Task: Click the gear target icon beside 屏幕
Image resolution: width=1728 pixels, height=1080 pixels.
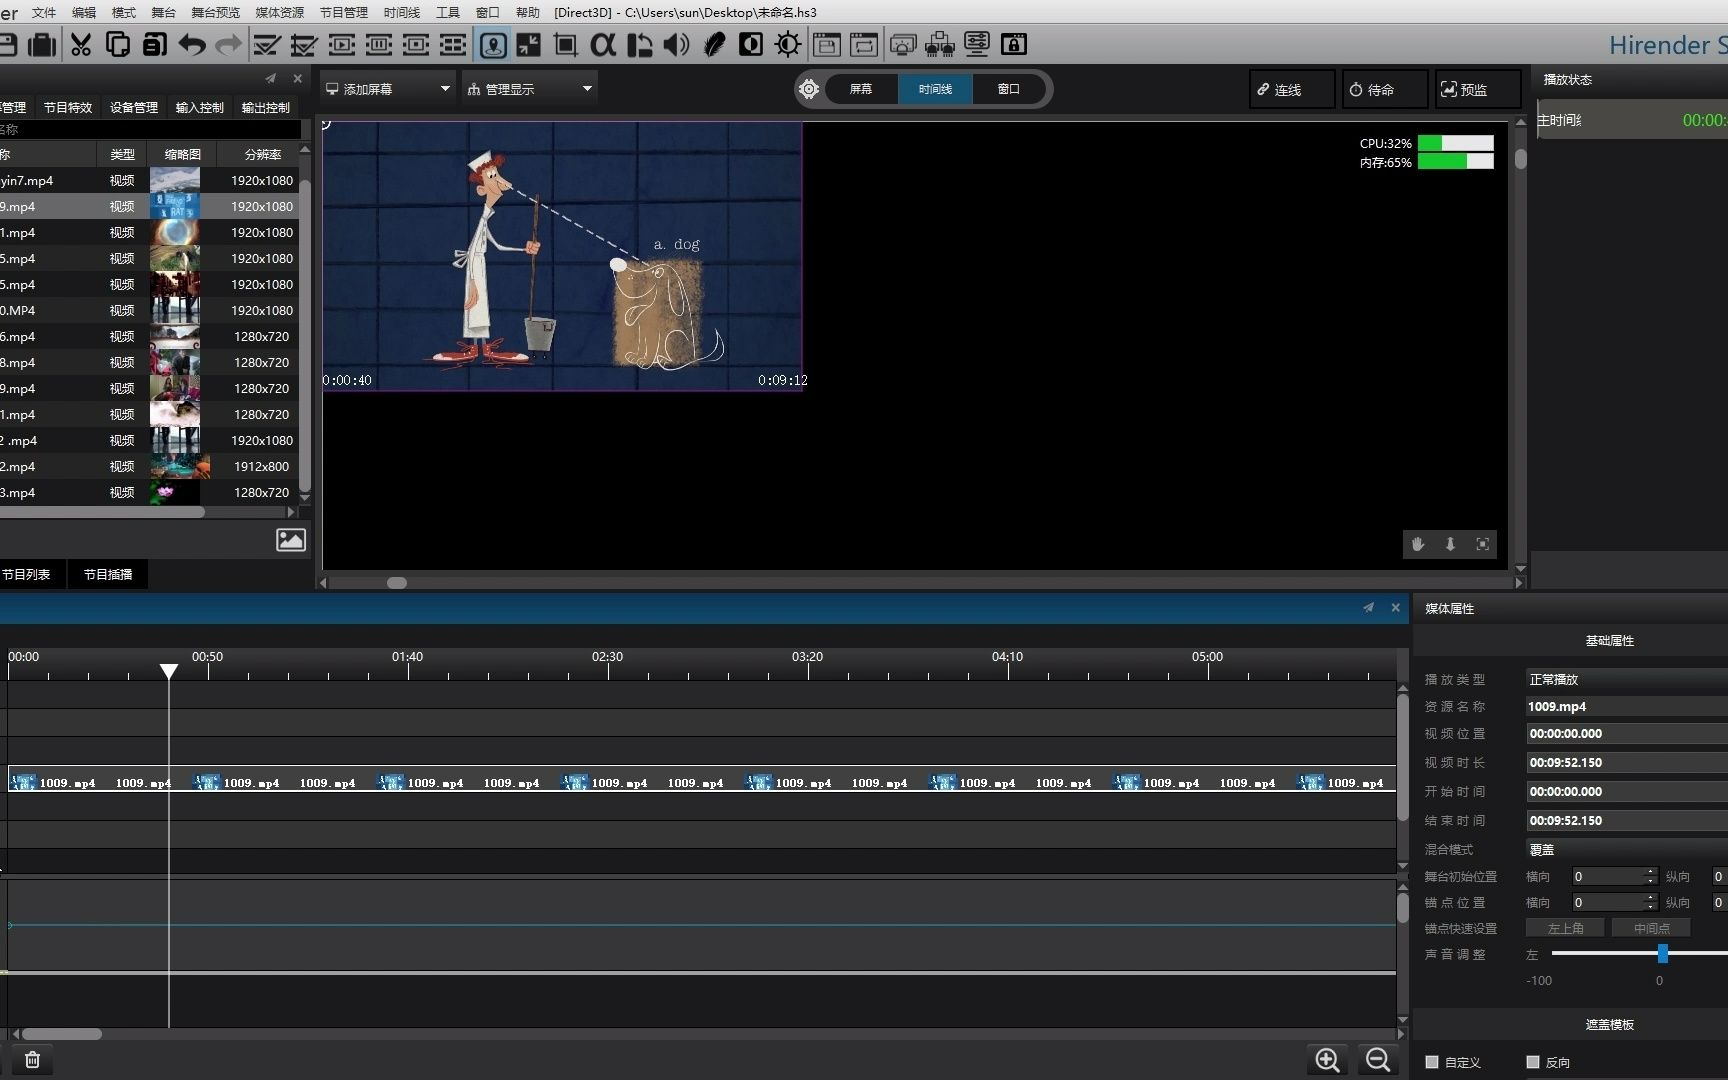Action: [809, 89]
